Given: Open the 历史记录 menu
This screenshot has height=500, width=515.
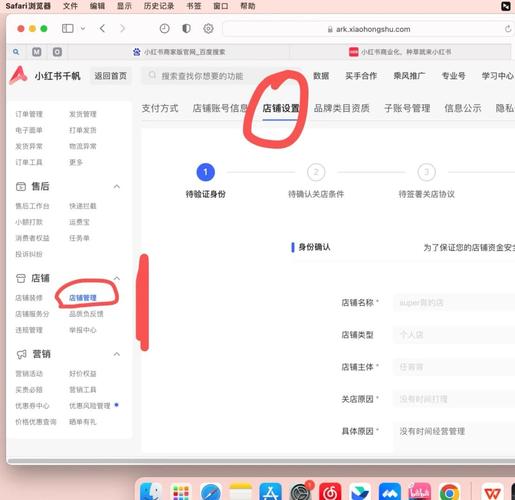Looking at the screenshot, I should pos(159,6).
